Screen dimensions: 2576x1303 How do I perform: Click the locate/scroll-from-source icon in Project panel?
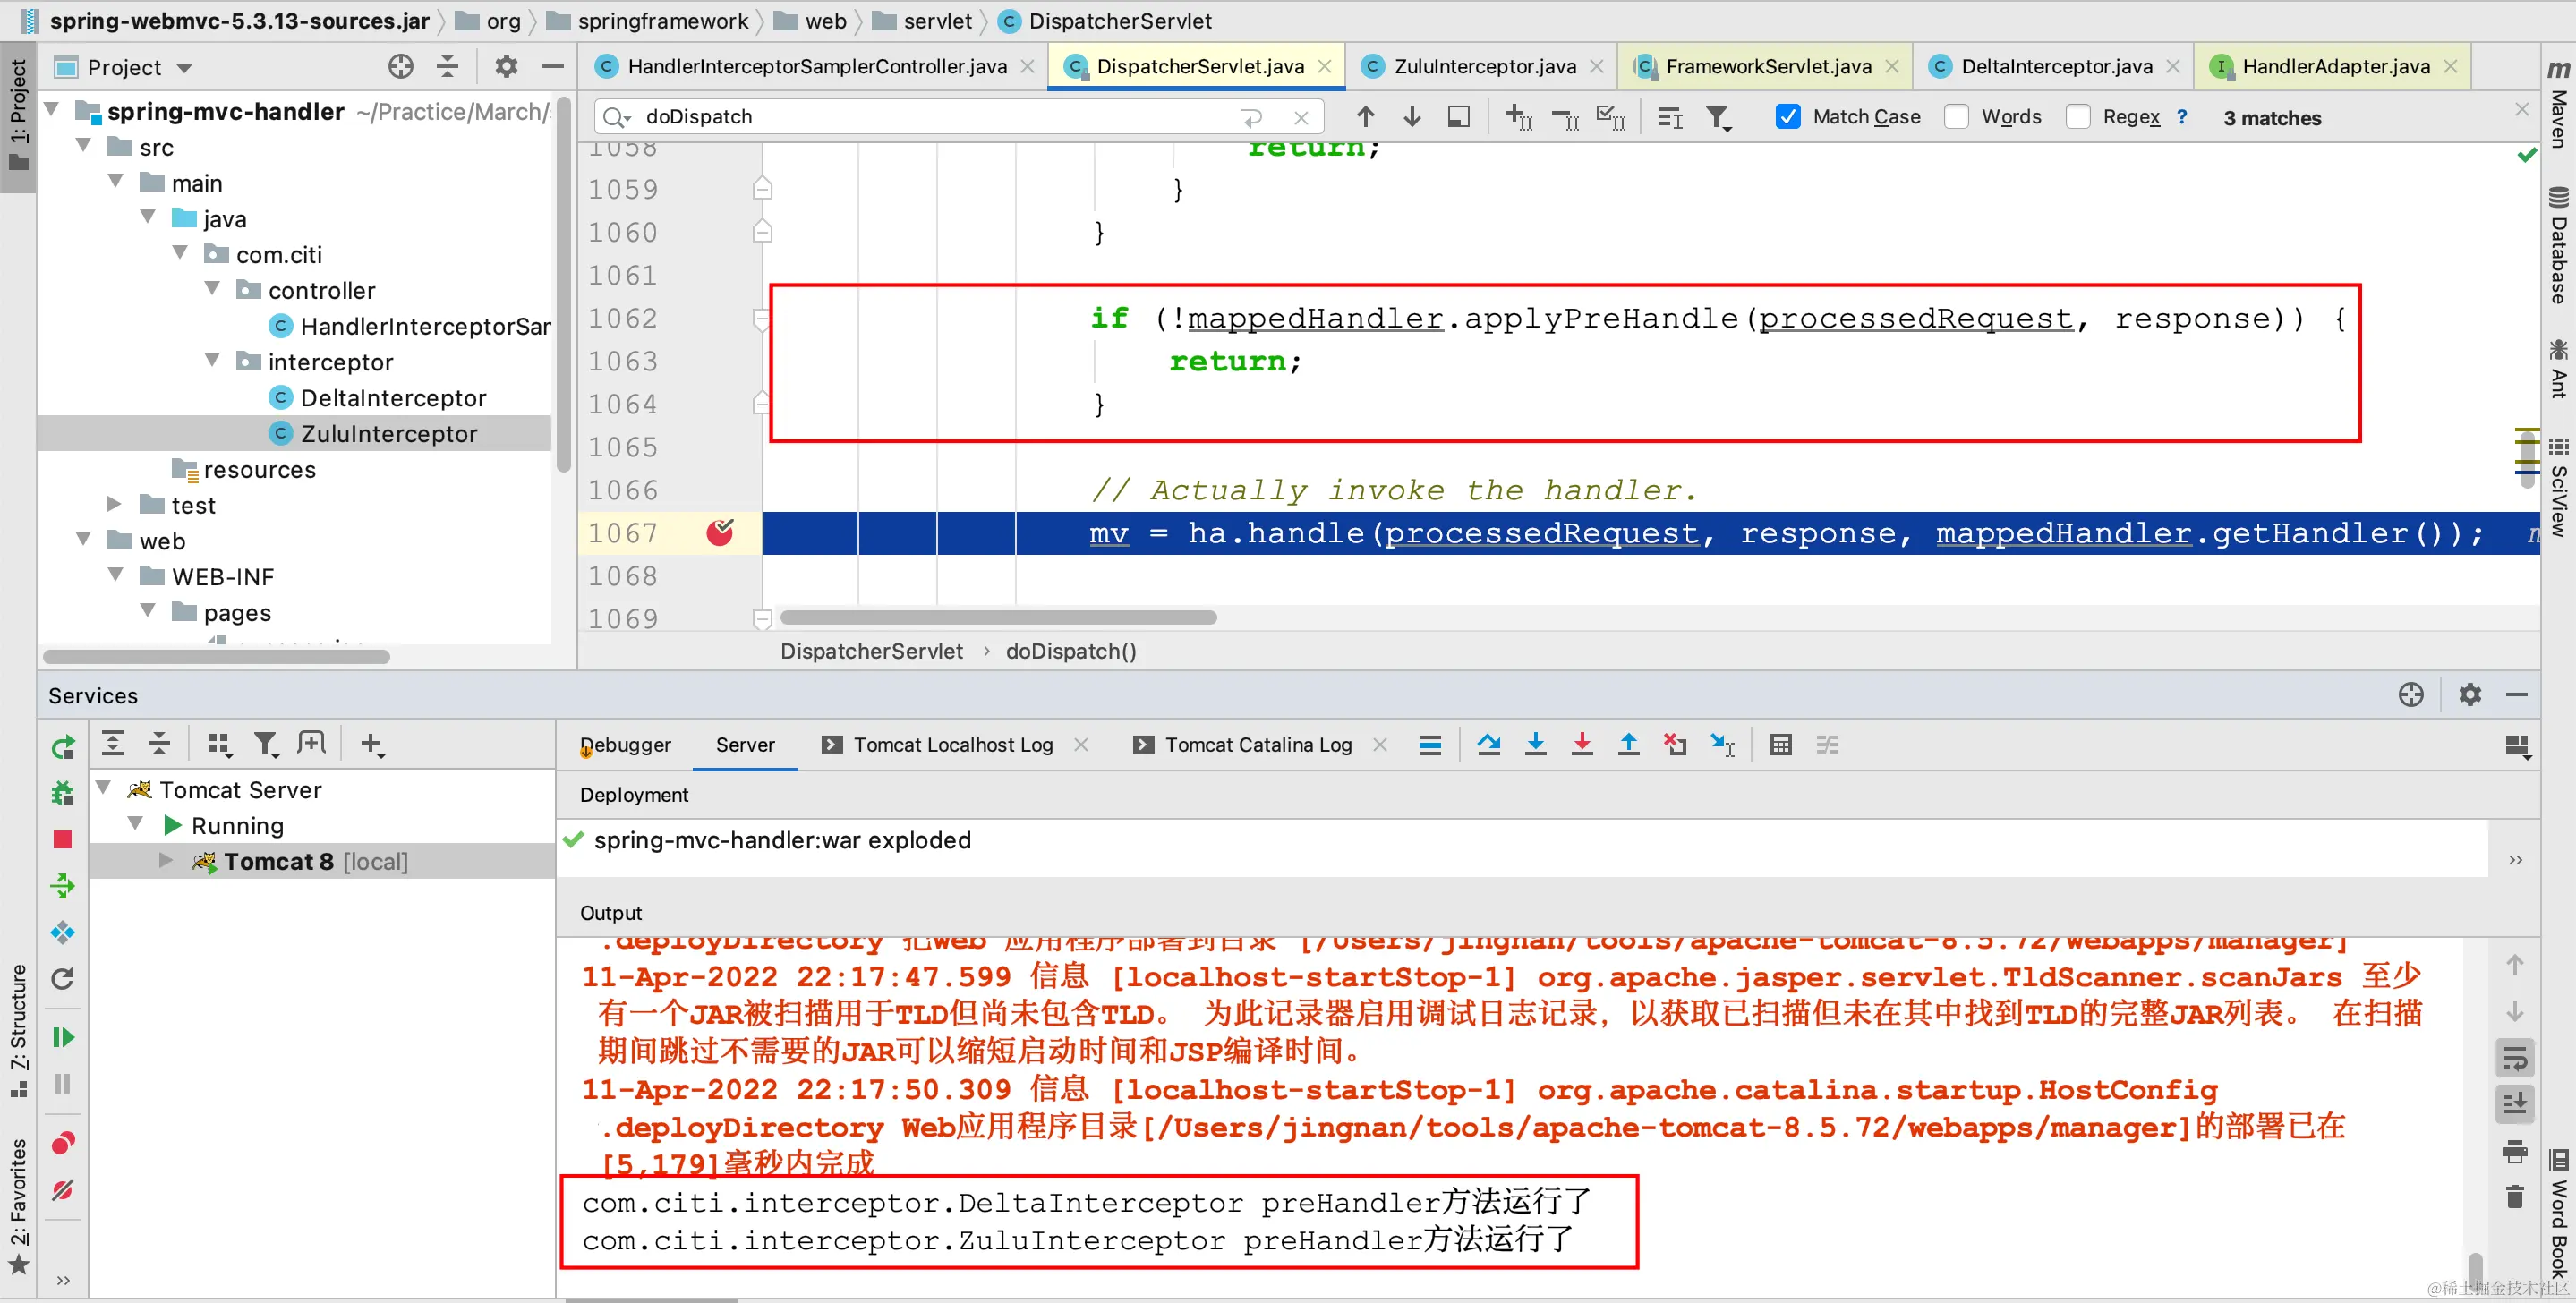point(401,67)
